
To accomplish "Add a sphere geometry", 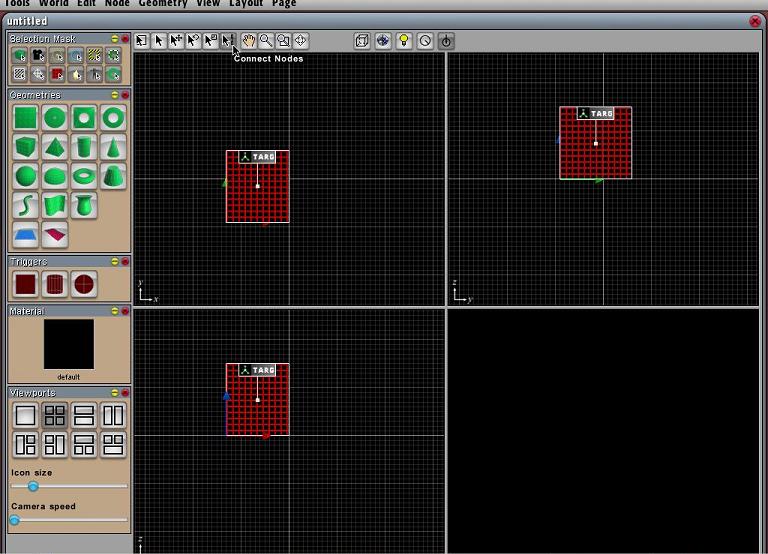I will coord(25,177).
